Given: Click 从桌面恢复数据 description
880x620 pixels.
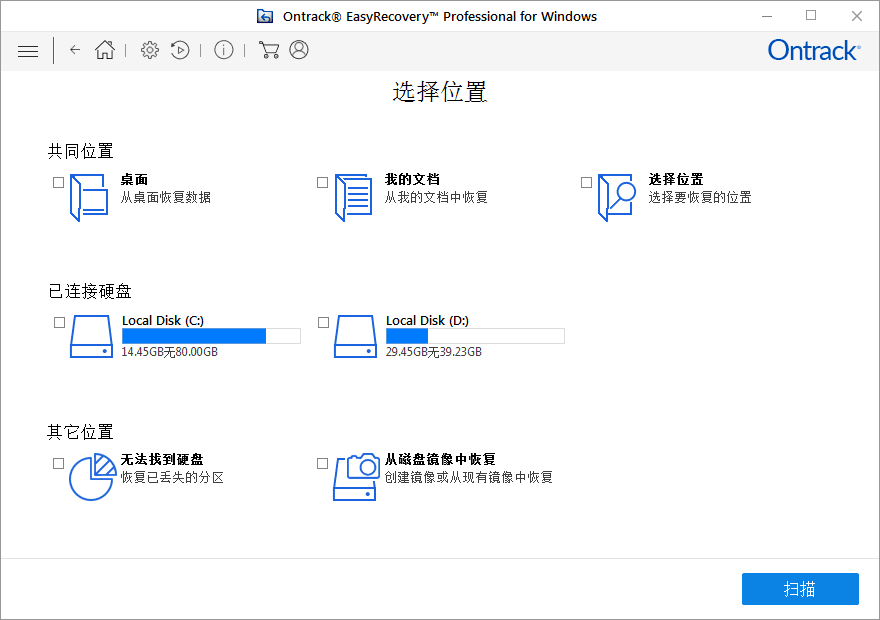Looking at the screenshot, I should (166, 198).
